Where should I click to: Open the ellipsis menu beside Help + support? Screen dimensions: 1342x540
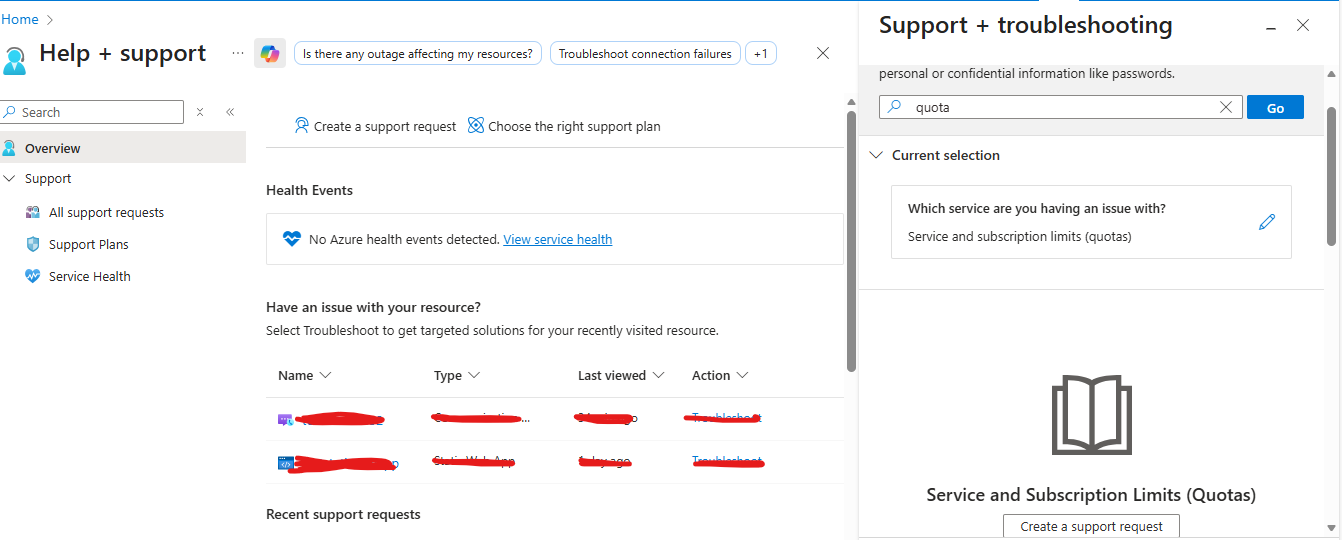pyautogui.click(x=237, y=53)
